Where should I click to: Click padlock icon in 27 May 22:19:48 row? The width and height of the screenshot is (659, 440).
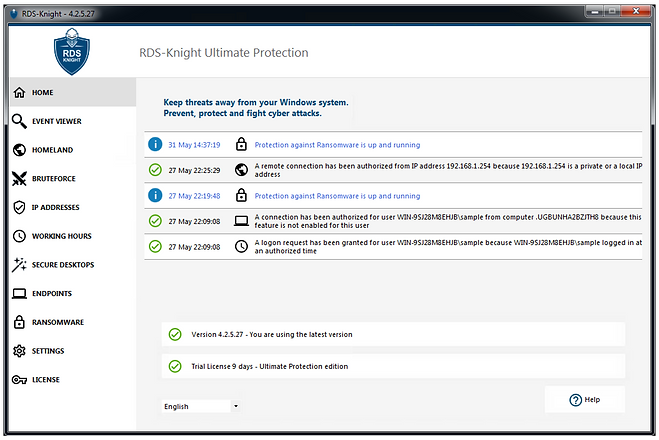(241, 195)
